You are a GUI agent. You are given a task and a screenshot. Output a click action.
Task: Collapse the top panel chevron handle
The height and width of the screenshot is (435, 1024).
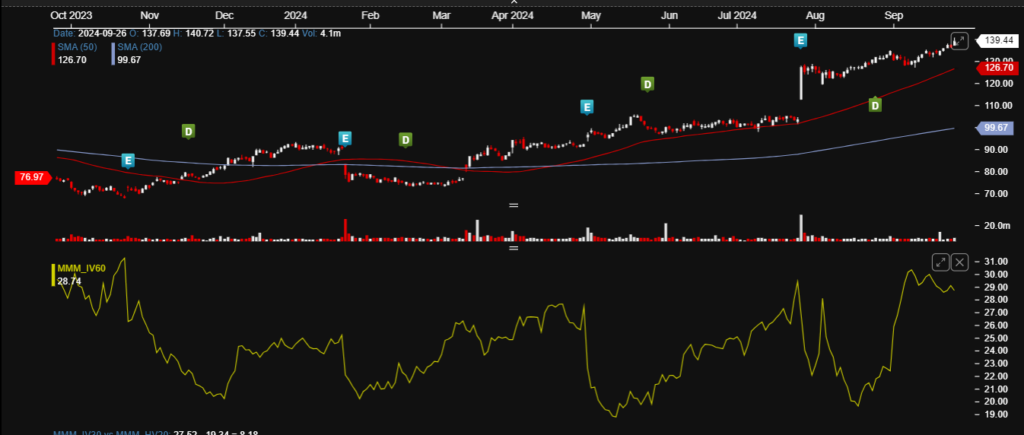click(513, 3)
